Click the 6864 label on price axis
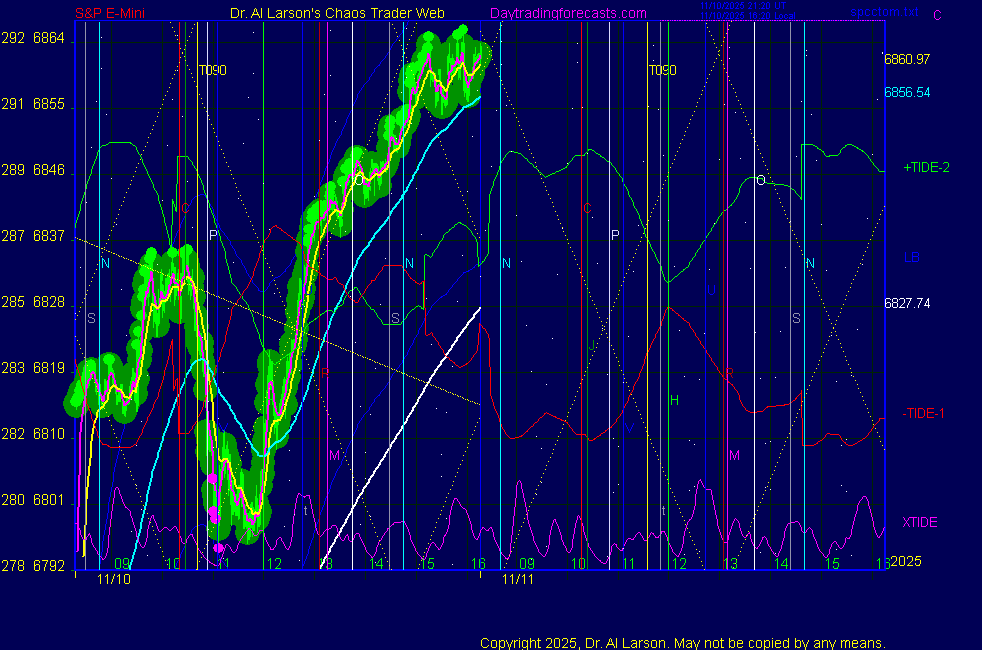 pyautogui.click(x=49, y=38)
